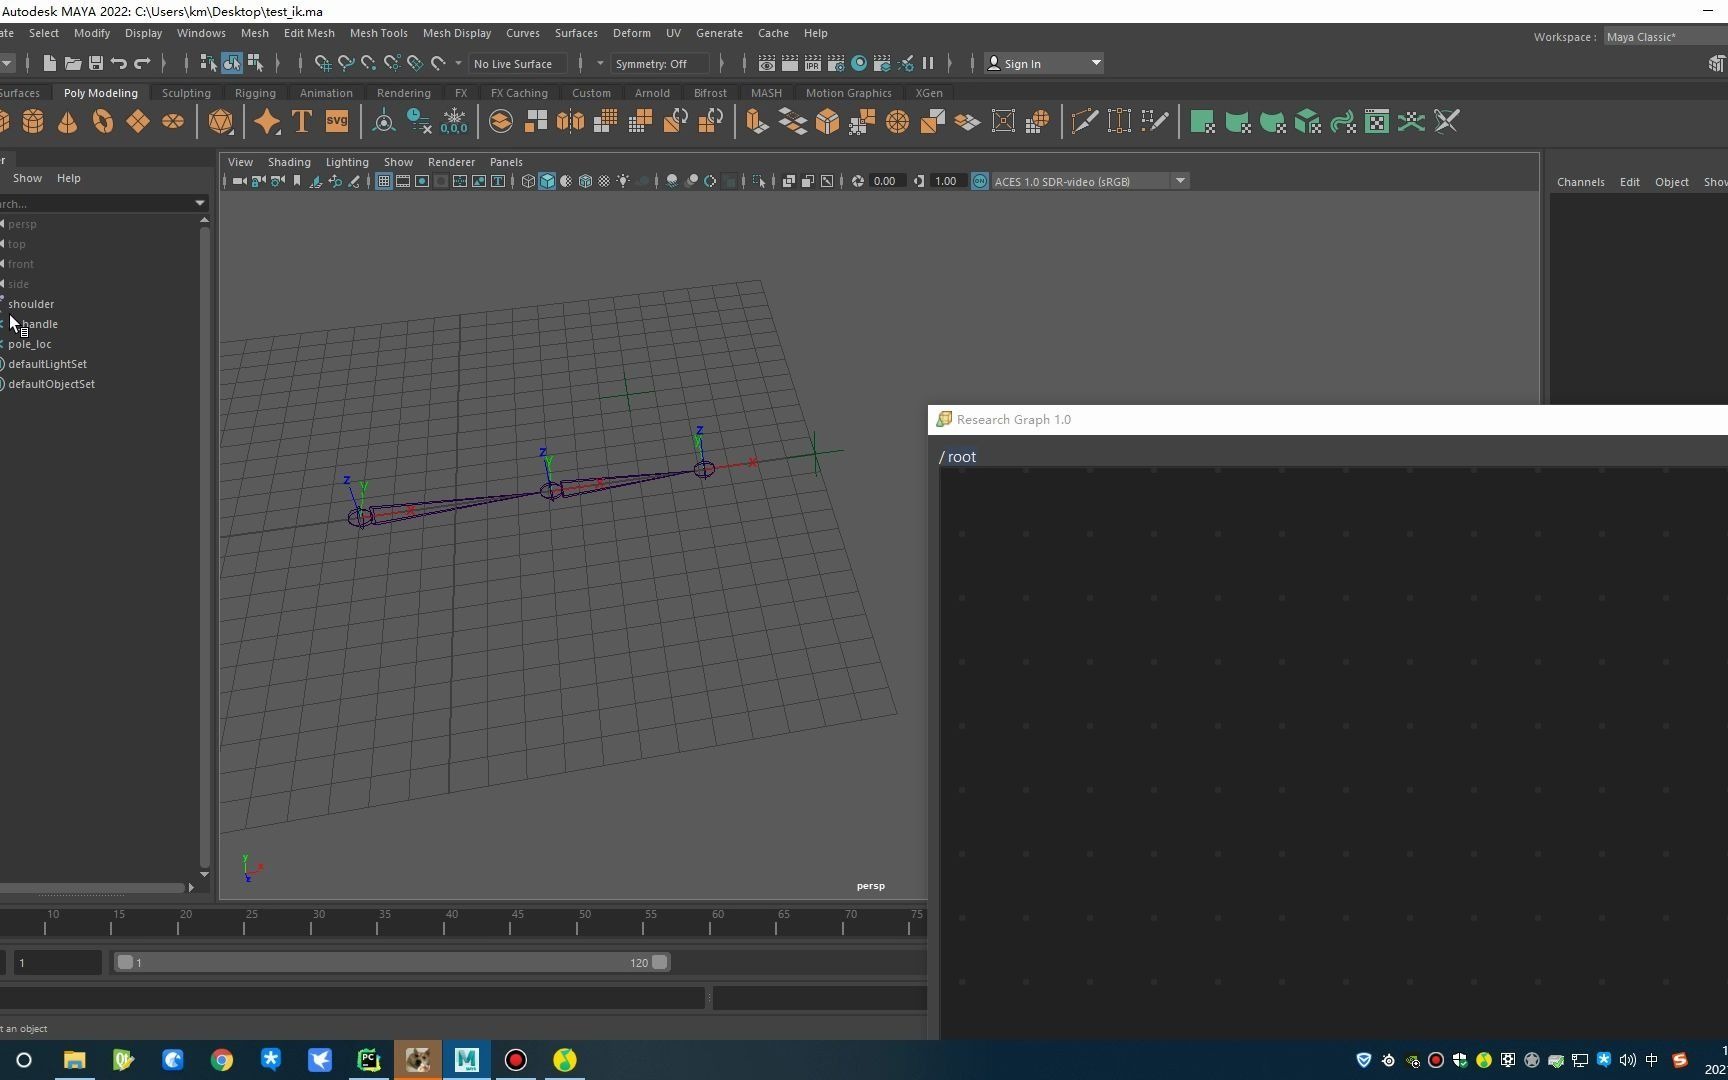Create a polygon cone from the shelf
Screen dimensions: 1728x1080
click(67, 122)
